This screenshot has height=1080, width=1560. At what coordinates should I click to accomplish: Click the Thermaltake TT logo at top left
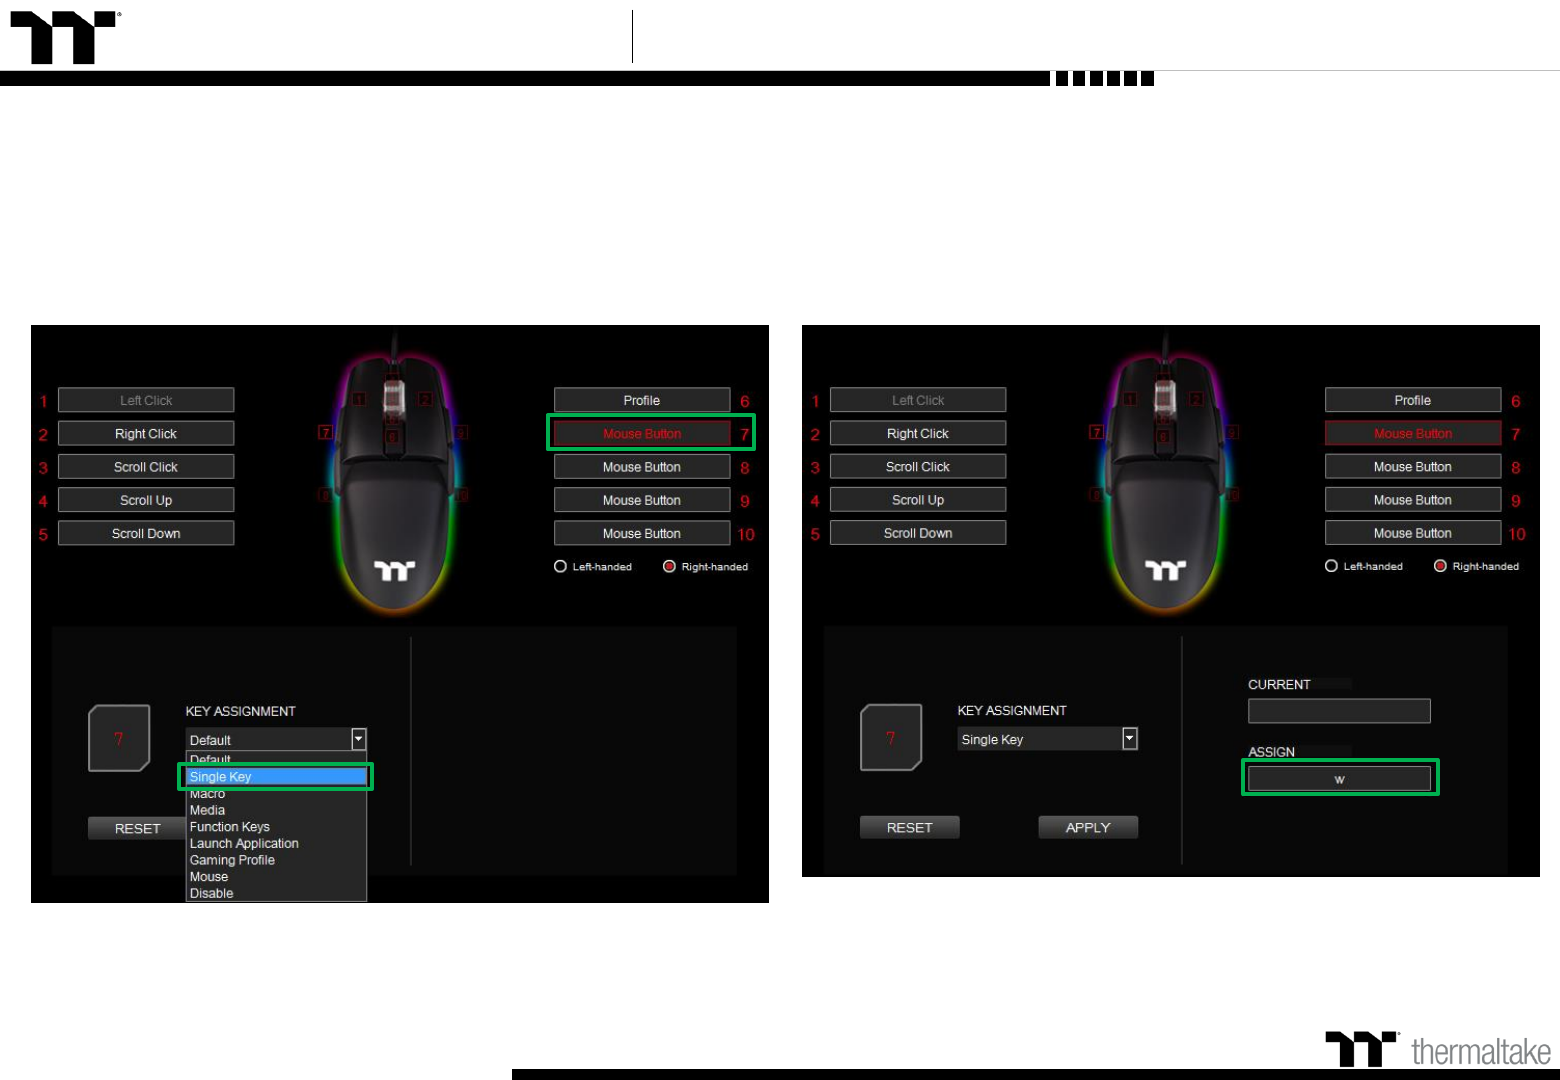[x=65, y=38]
